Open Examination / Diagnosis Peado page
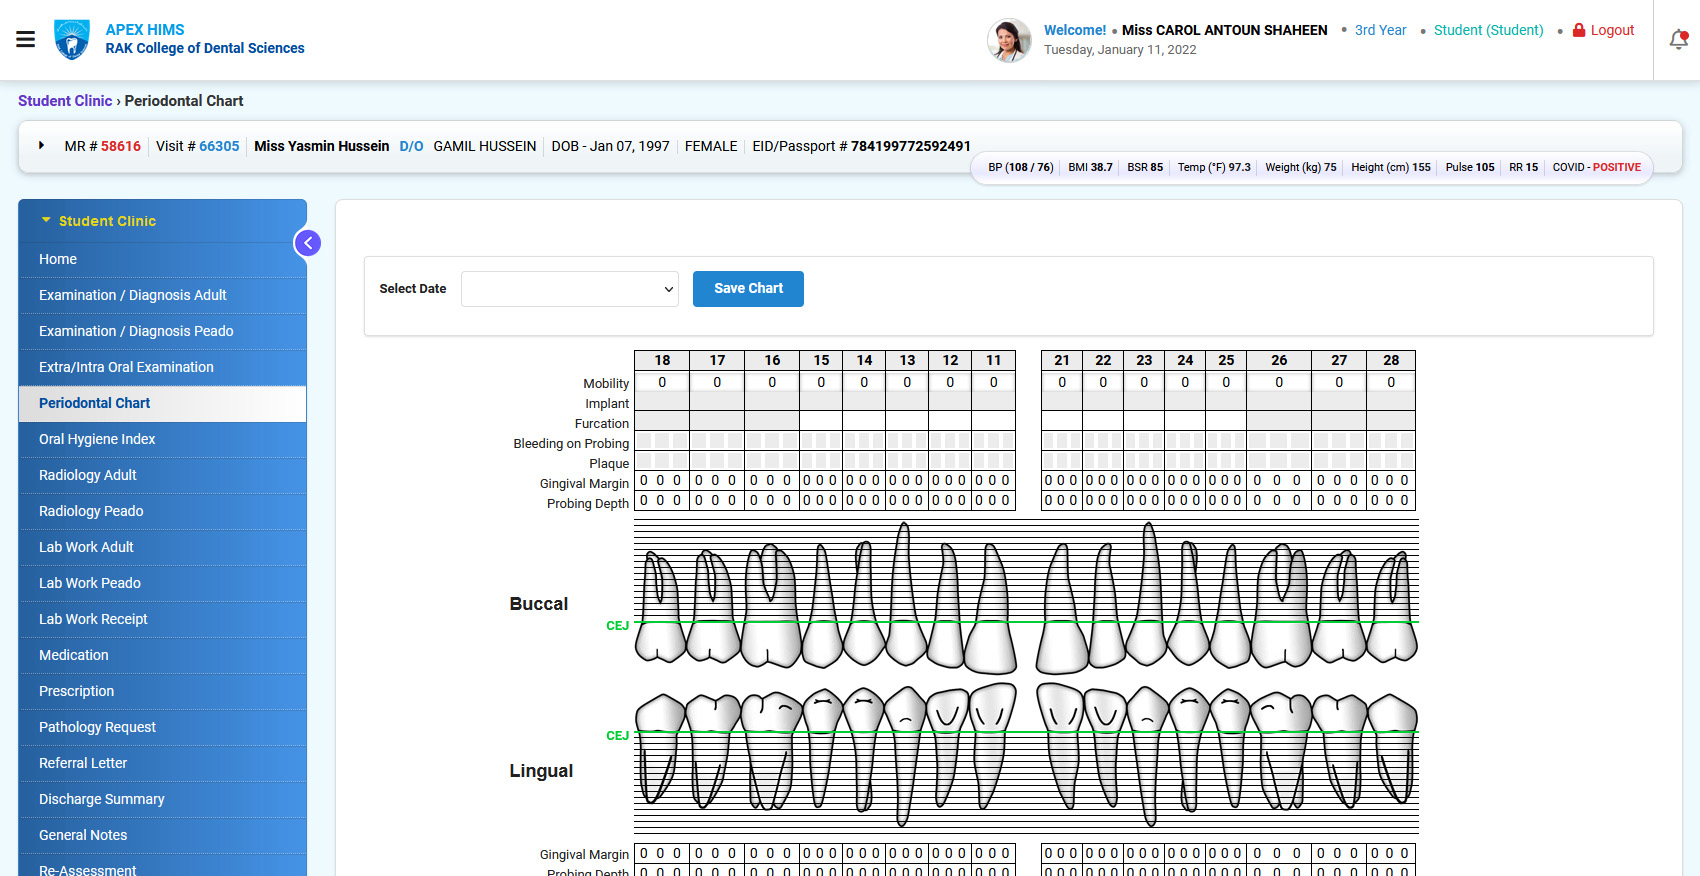Viewport: 1700px width, 876px height. click(163, 331)
